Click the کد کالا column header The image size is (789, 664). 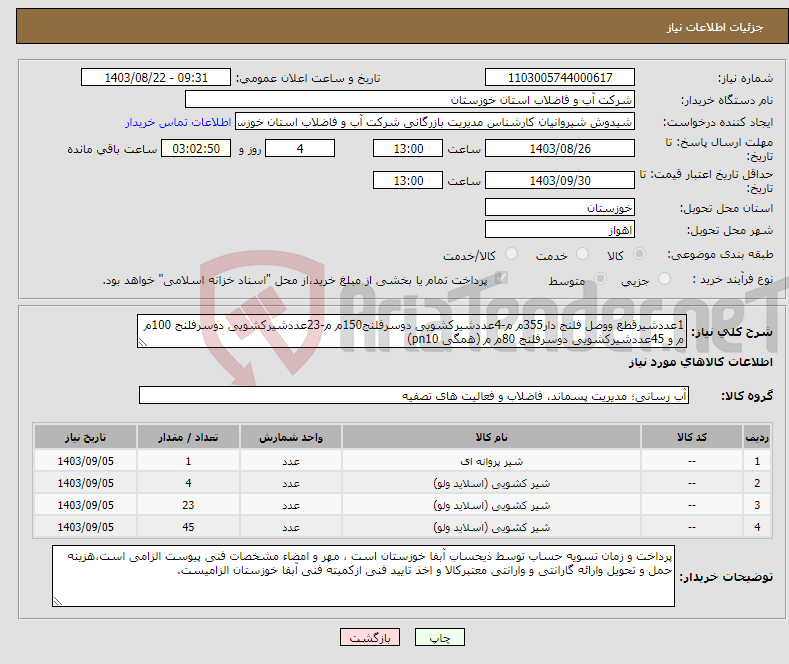tap(692, 437)
